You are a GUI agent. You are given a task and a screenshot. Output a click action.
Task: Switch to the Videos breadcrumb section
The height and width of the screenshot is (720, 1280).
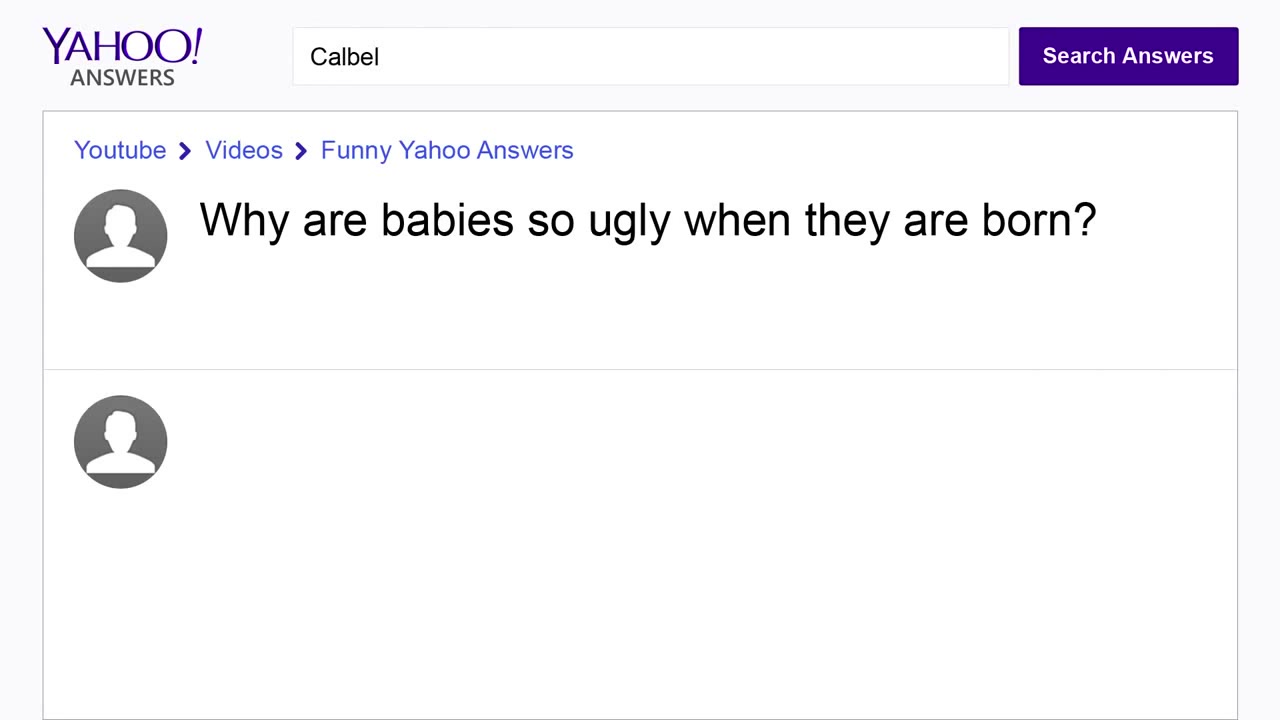[x=243, y=150]
